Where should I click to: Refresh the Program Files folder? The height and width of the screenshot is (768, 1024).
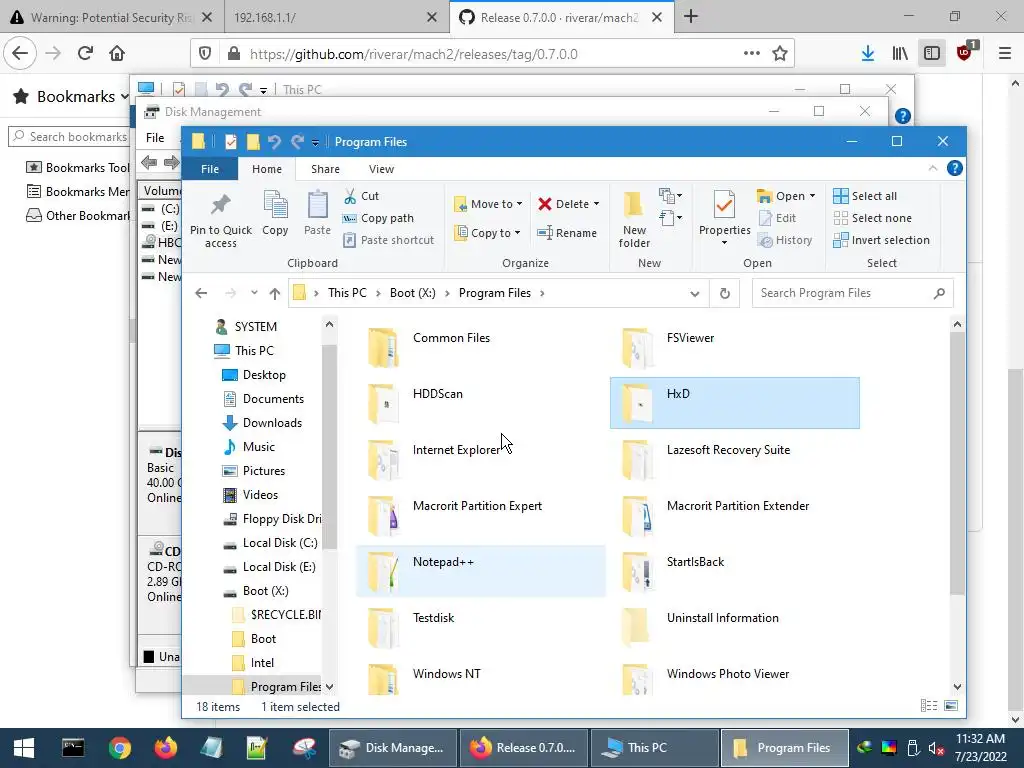click(x=724, y=293)
